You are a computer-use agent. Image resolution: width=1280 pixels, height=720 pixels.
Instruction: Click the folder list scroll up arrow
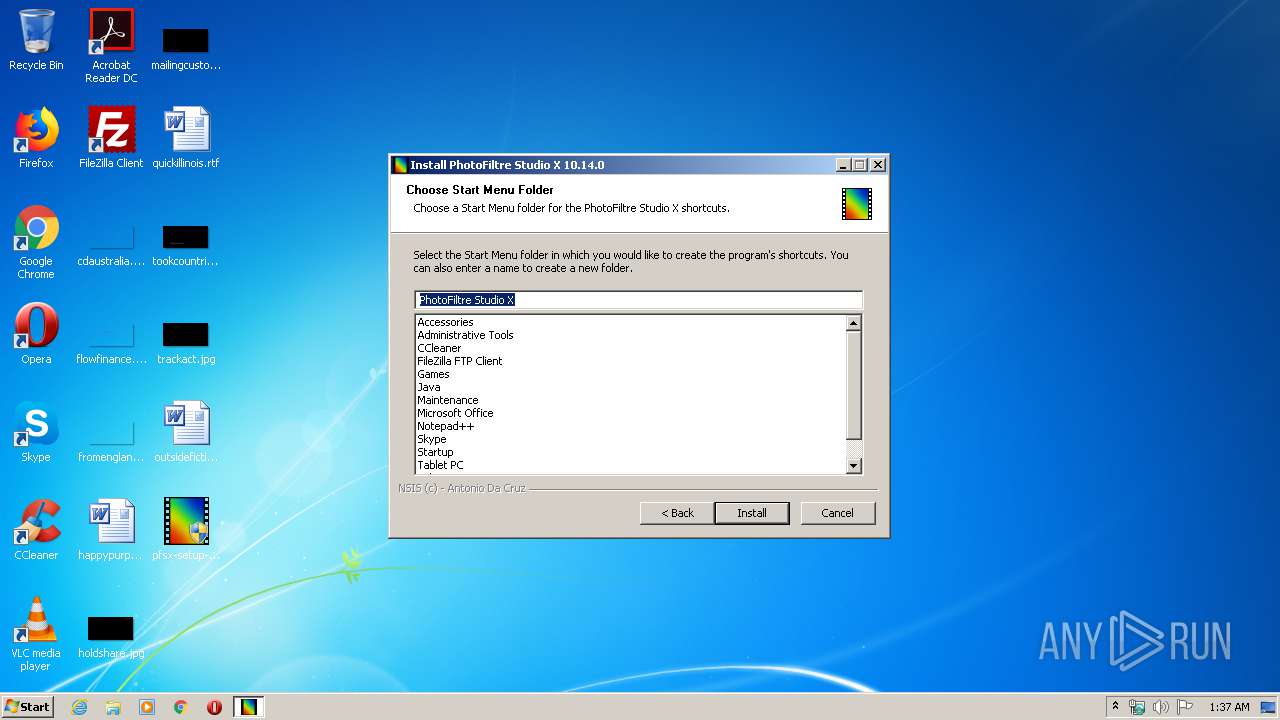coord(853,323)
